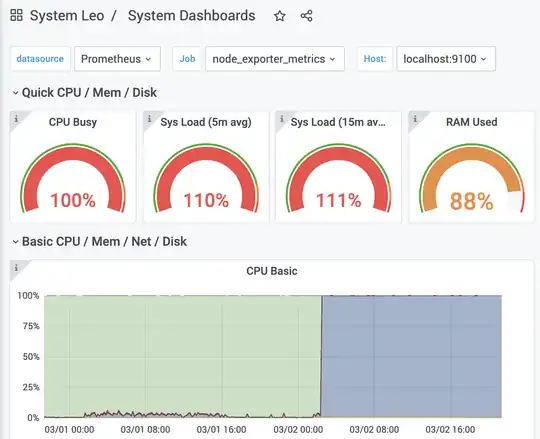Click the Sys Load 110% gauge

pos(206,178)
